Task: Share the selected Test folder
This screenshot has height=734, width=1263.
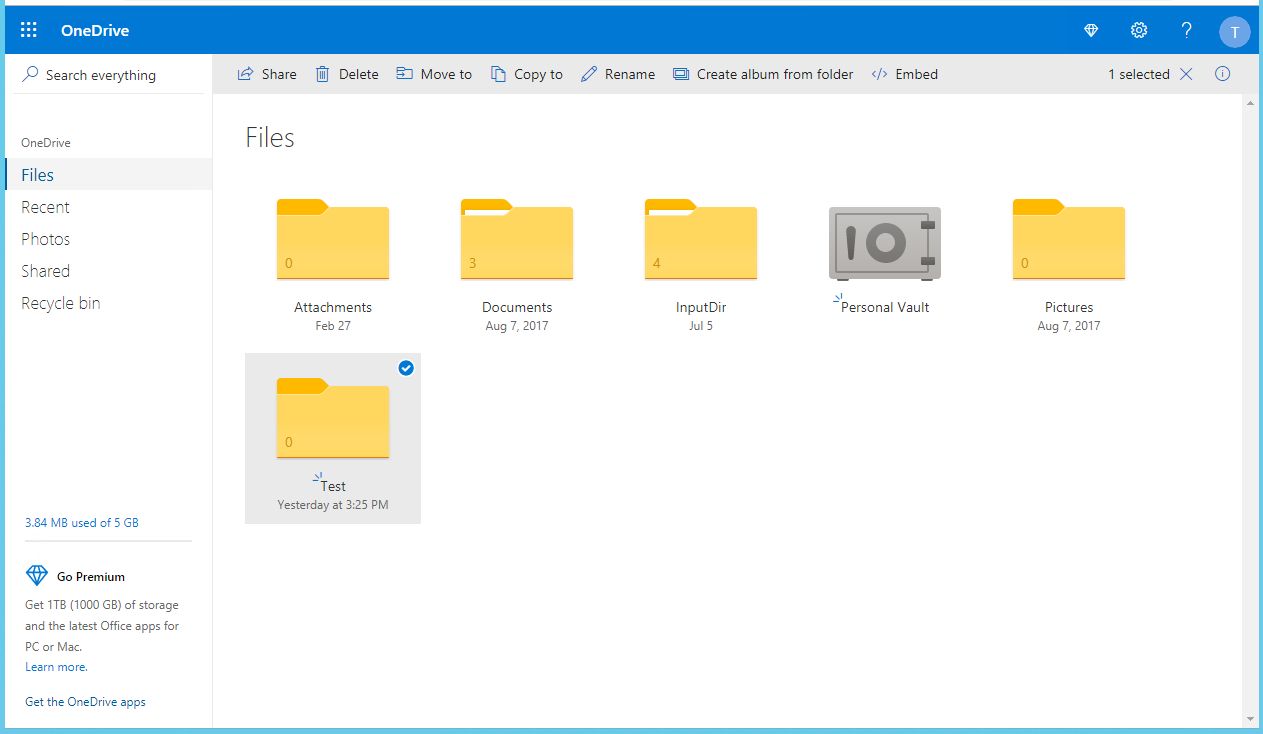Action: coord(266,73)
